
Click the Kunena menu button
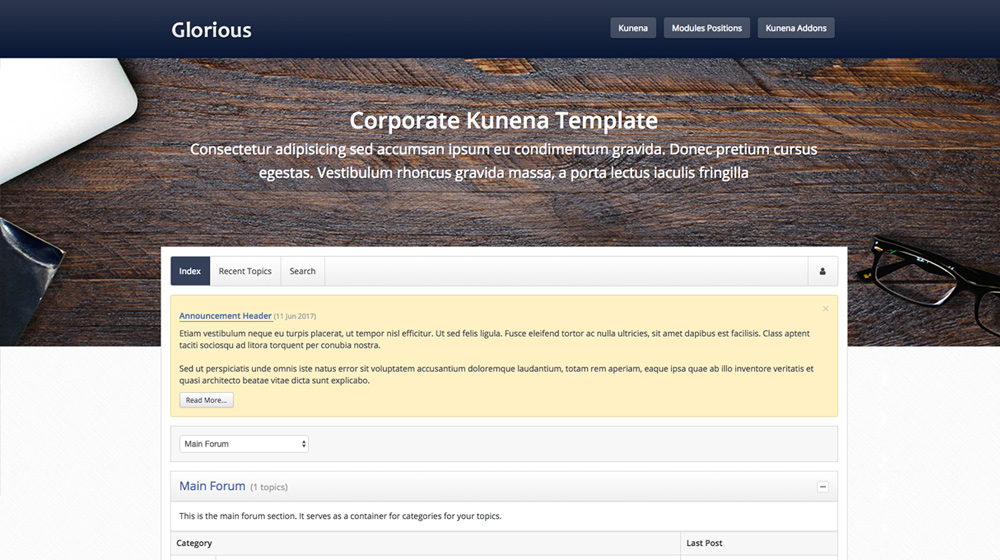click(x=633, y=28)
